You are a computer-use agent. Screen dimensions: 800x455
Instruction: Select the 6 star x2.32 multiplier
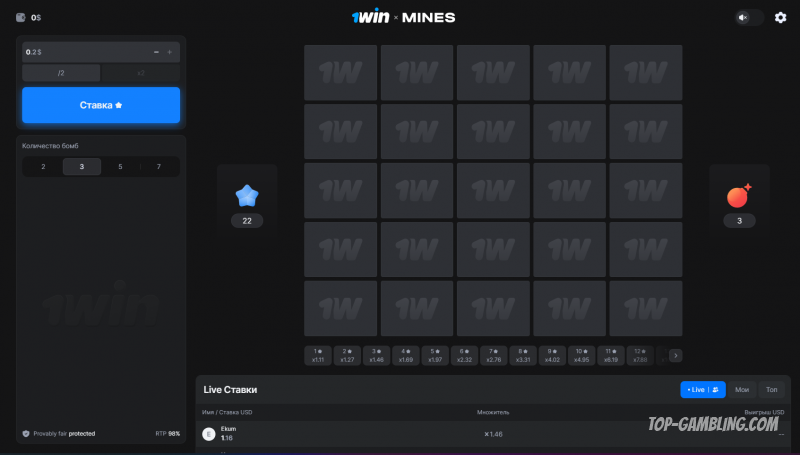[x=464, y=356]
